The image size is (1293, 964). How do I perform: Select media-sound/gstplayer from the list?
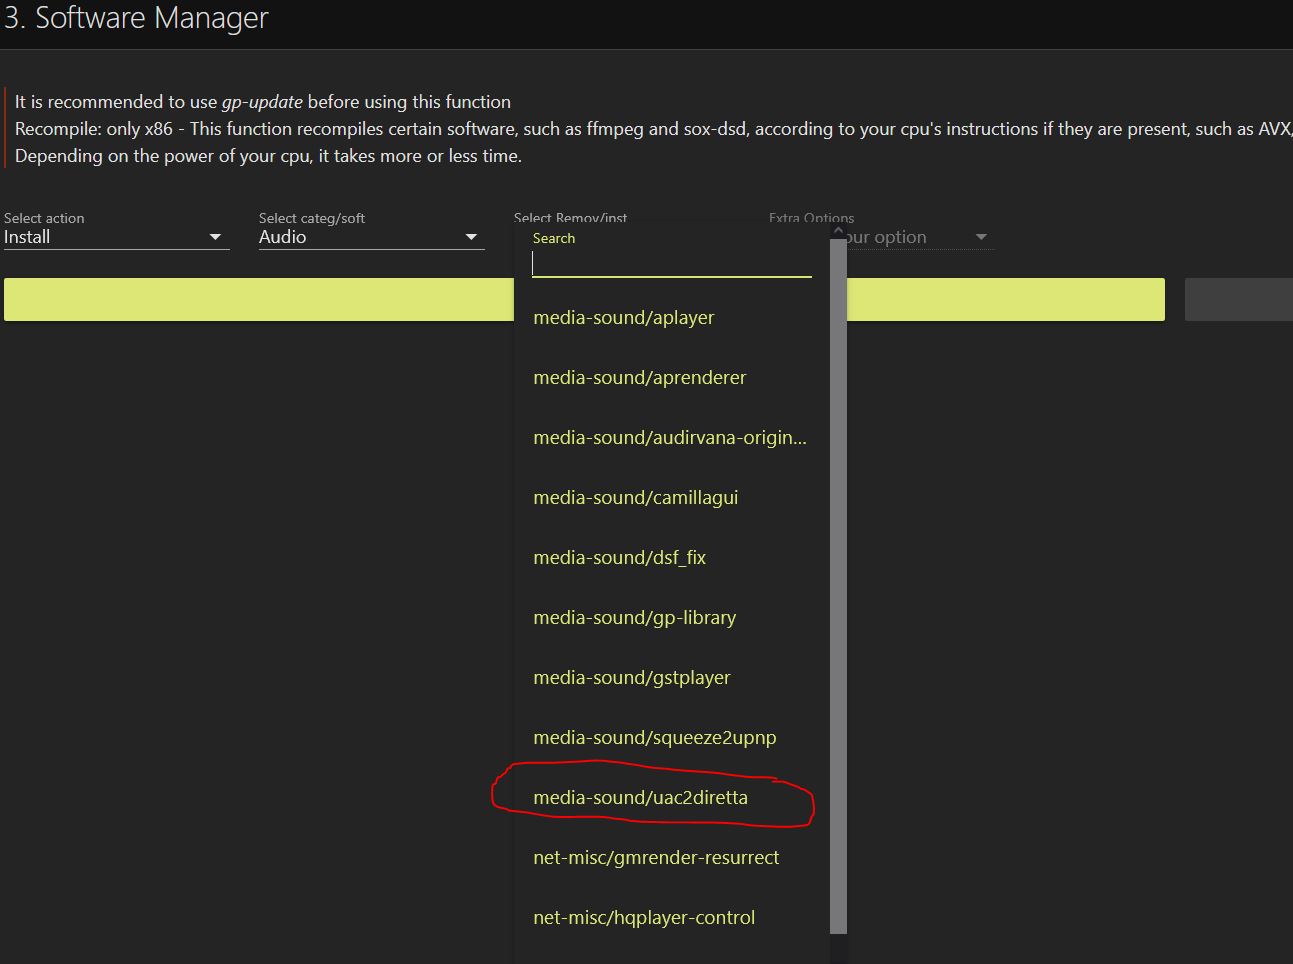[671, 678]
